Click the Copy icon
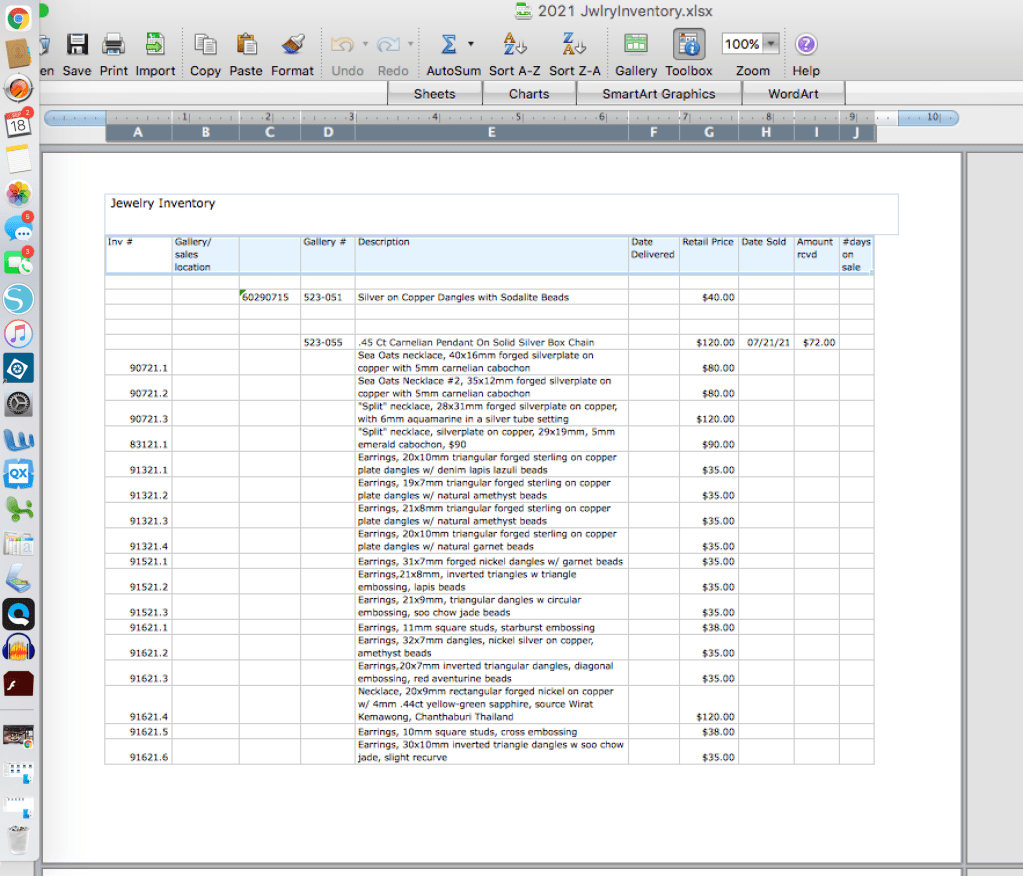 point(205,45)
